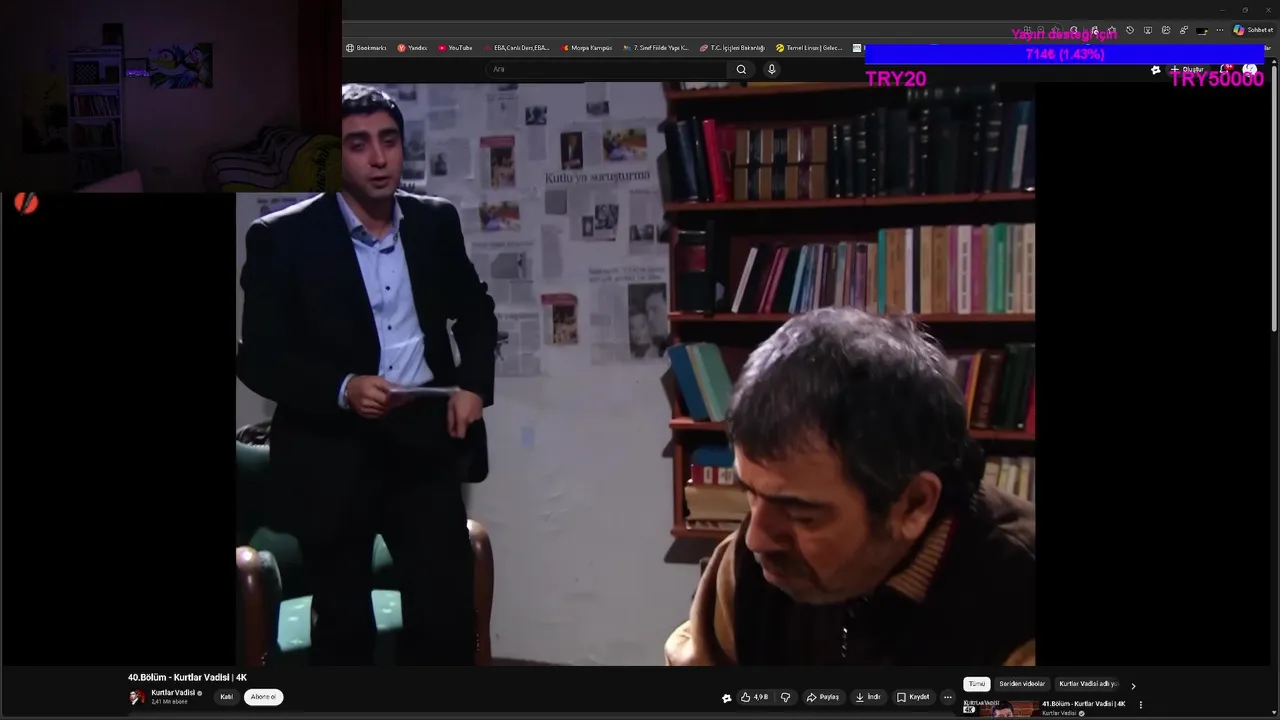Open the Yandex bookmark
Image resolution: width=1280 pixels, height=720 pixels.
(x=412, y=48)
